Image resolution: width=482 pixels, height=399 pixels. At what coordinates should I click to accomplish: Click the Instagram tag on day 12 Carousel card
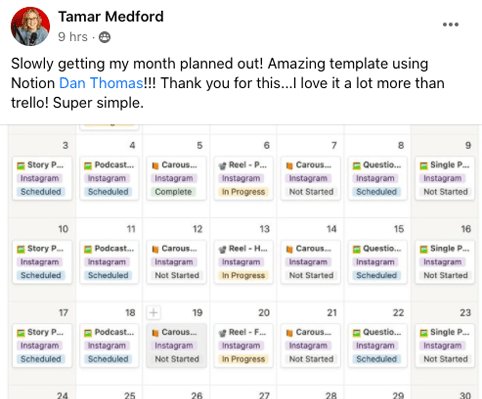174,262
